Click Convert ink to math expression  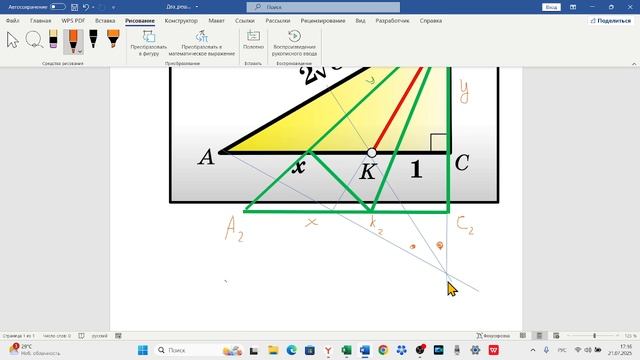pos(202,43)
